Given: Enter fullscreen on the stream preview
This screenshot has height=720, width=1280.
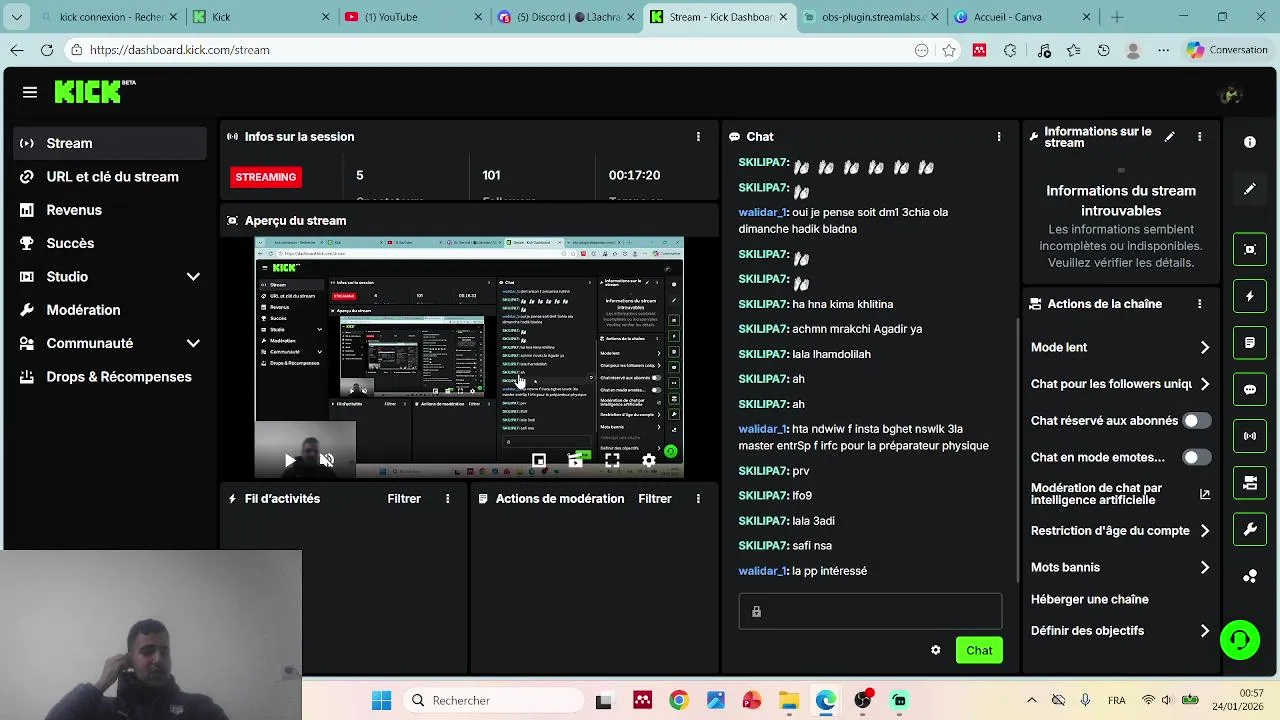Looking at the screenshot, I should 612,460.
